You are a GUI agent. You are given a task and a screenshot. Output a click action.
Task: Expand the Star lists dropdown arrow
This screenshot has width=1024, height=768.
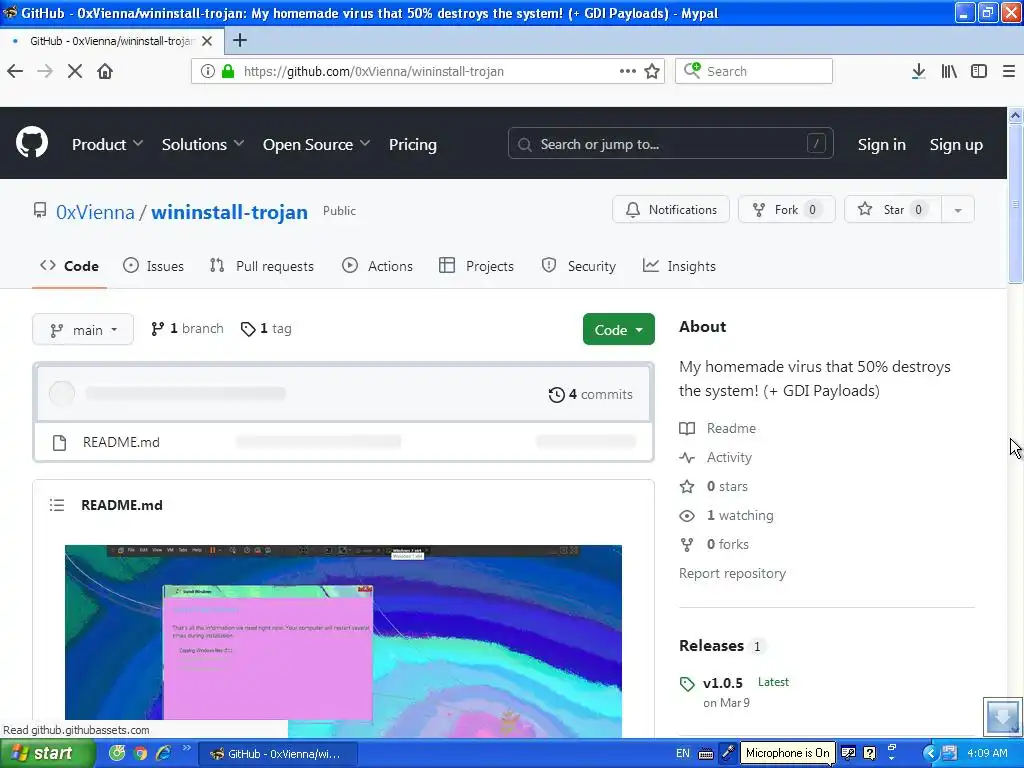coord(957,210)
